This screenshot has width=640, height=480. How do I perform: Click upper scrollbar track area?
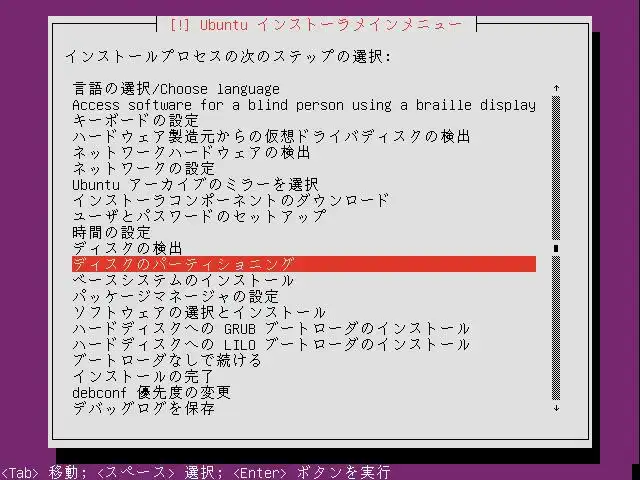[x=556, y=168]
